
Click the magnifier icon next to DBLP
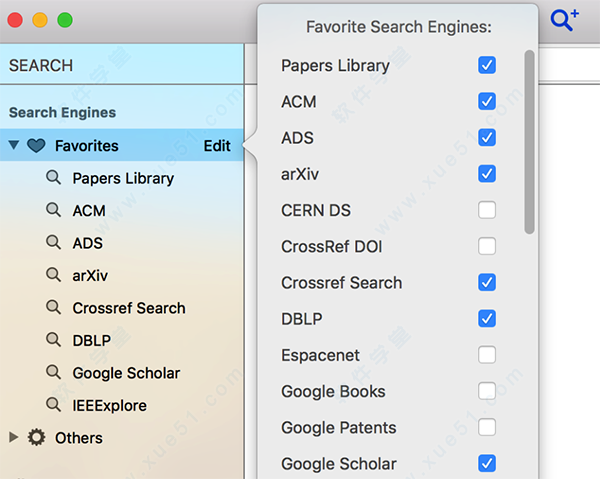(x=53, y=340)
